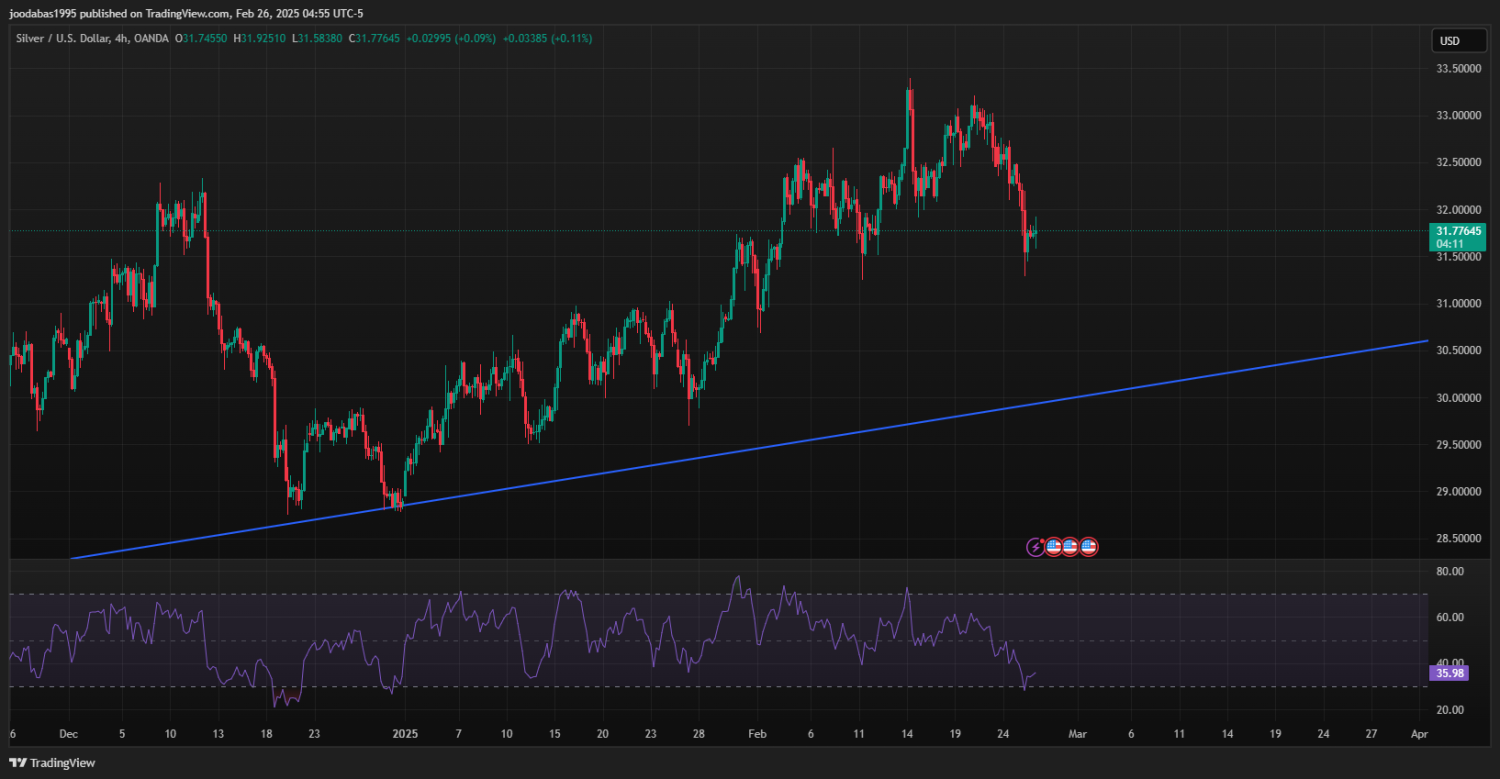Click the 33.50000 level on price axis

[x=1458, y=69]
